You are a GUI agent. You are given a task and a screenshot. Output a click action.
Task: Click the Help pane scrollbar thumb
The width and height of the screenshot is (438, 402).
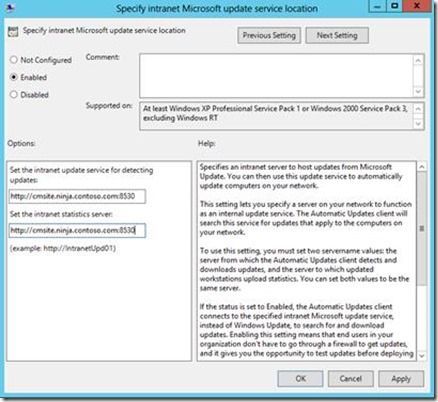pos(422,229)
